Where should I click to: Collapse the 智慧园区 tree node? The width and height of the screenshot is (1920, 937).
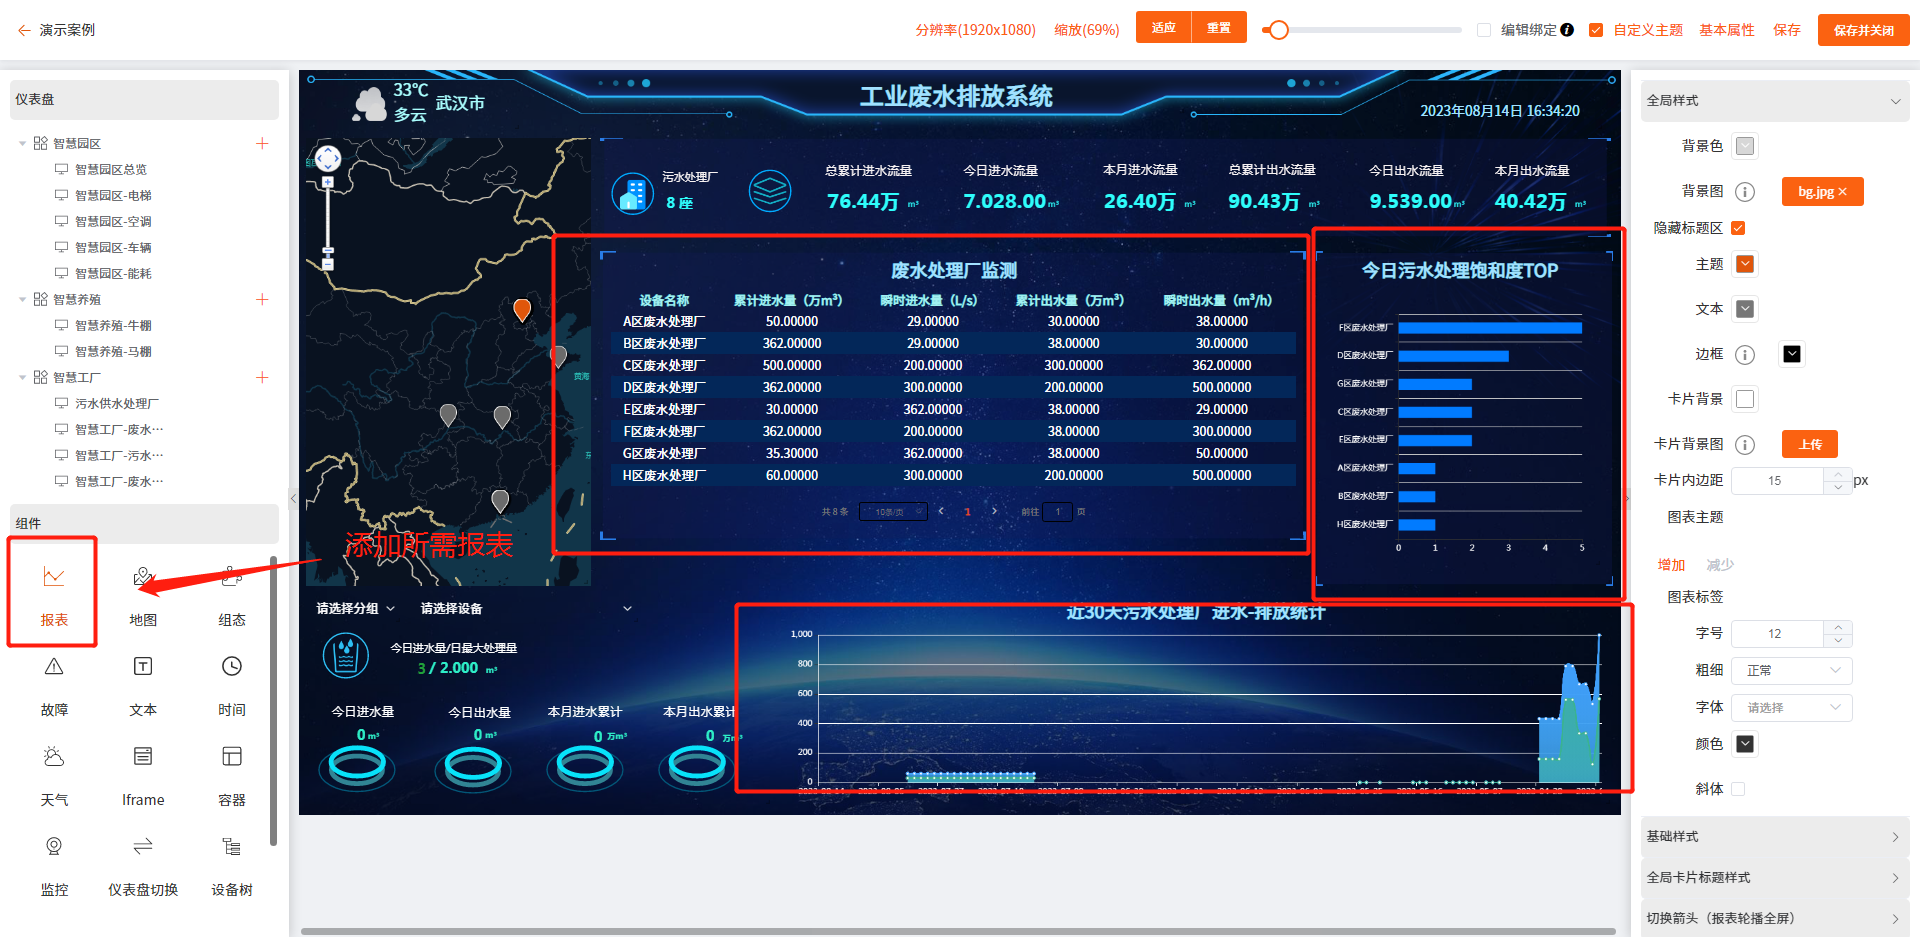[x=23, y=143]
